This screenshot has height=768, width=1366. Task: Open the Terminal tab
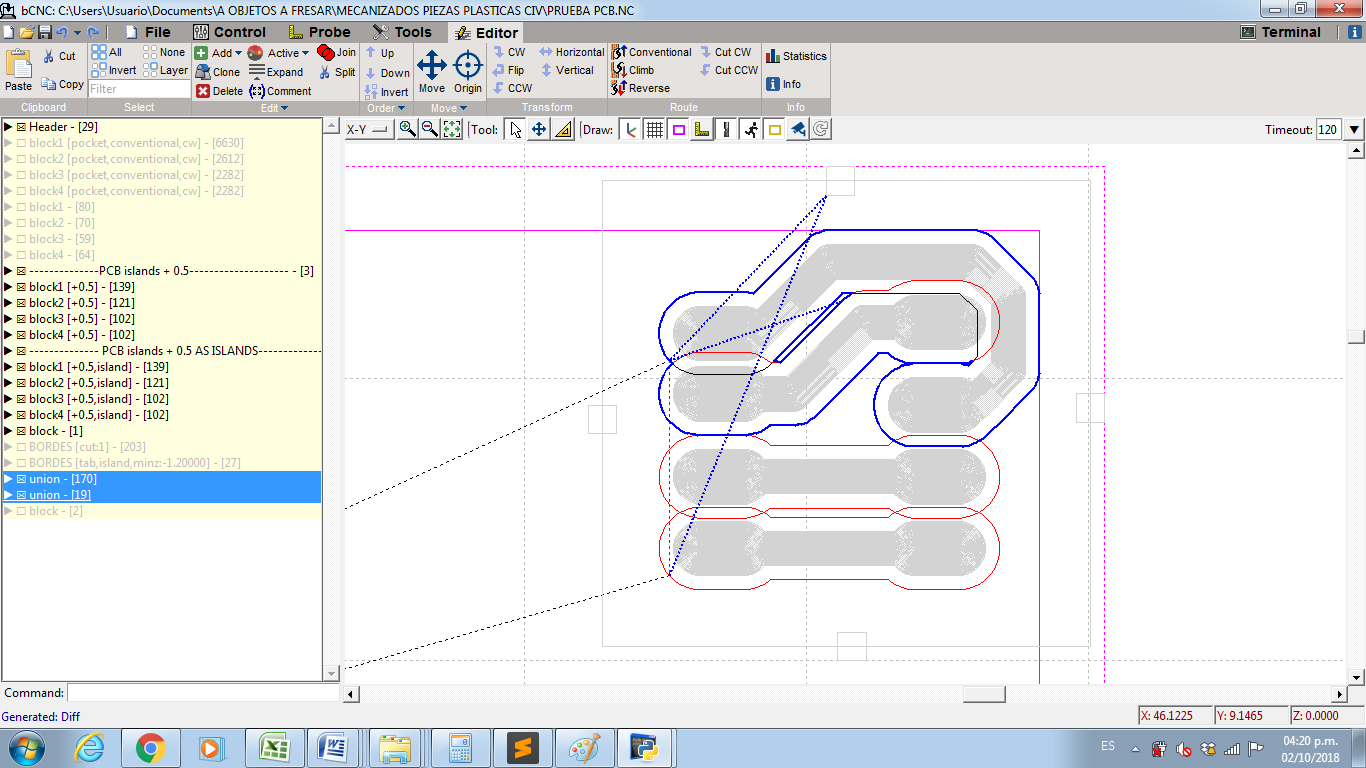tap(1281, 32)
